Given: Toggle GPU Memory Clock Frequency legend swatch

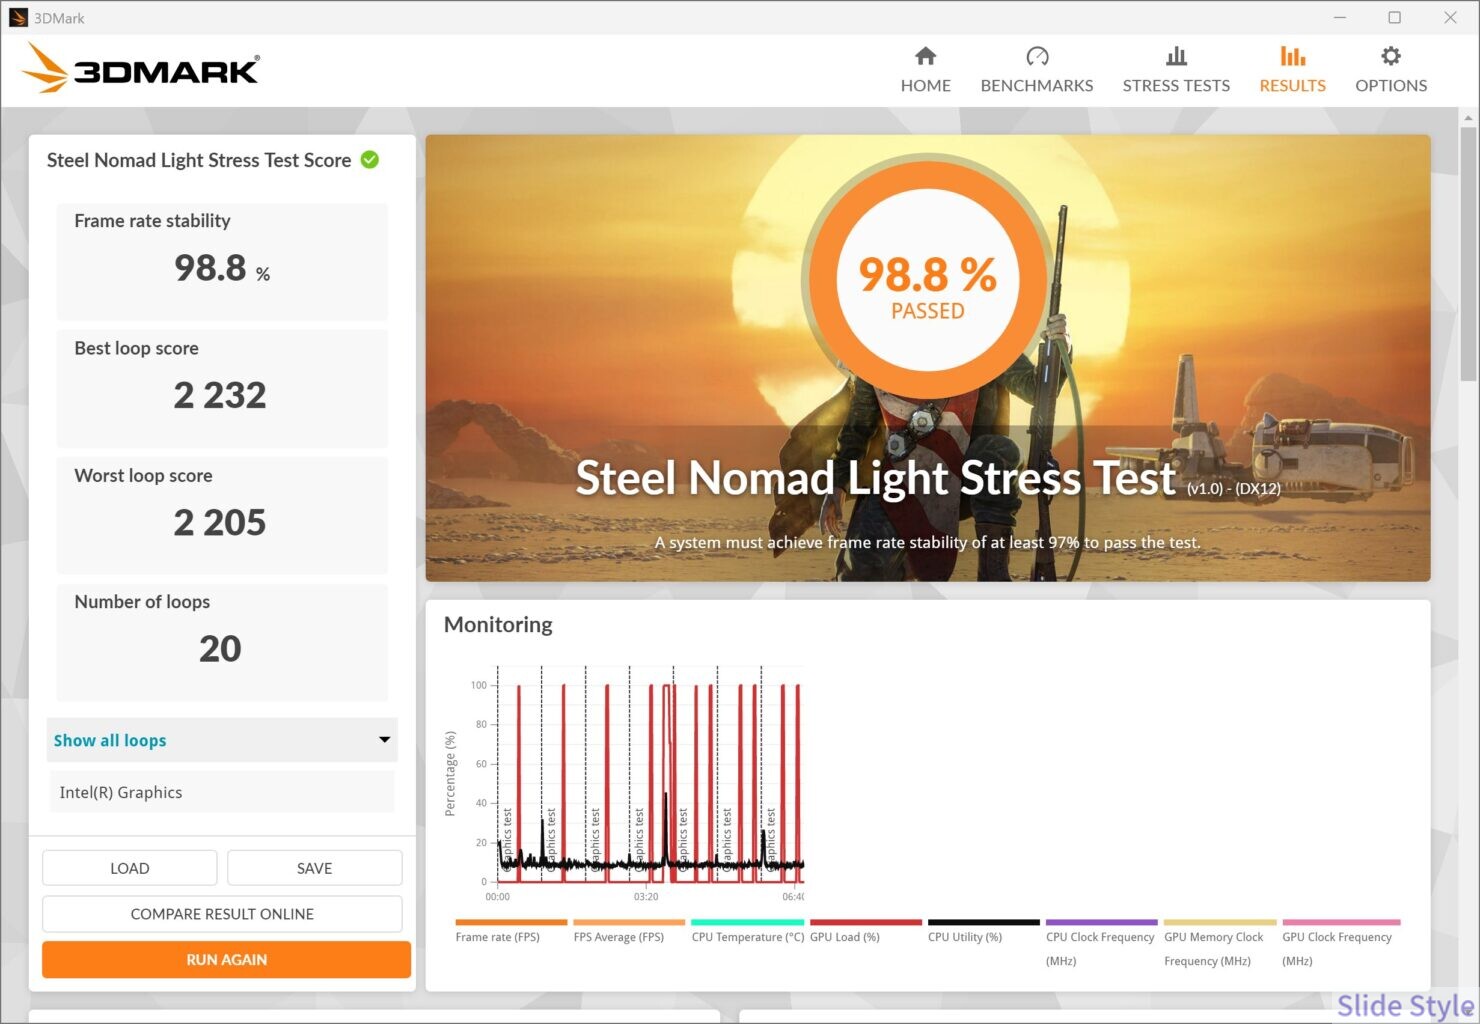Looking at the screenshot, I should coord(1220,922).
